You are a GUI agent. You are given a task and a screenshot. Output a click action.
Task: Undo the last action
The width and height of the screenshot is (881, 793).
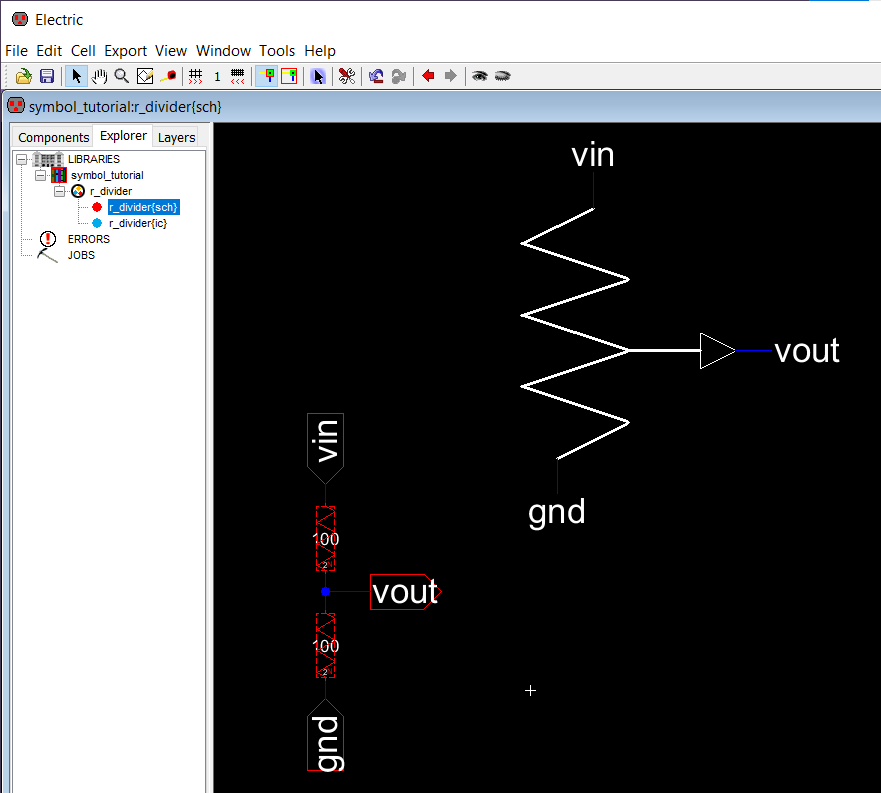tap(376, 76)
